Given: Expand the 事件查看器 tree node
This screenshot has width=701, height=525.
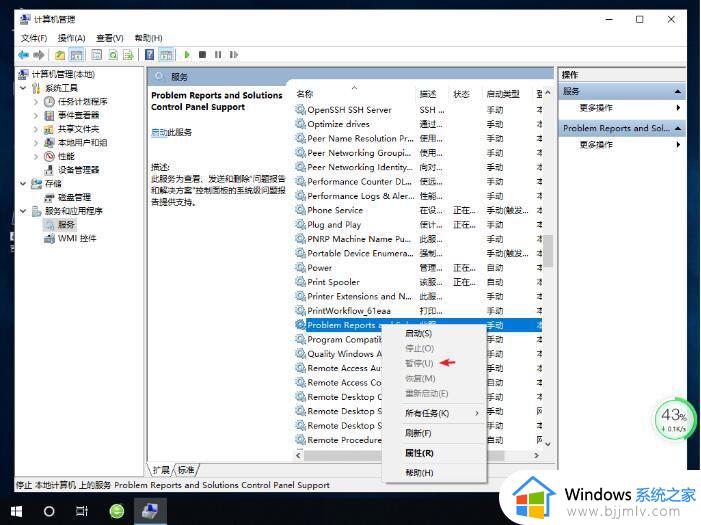Looking at the screenshot, I should (36, 115).
